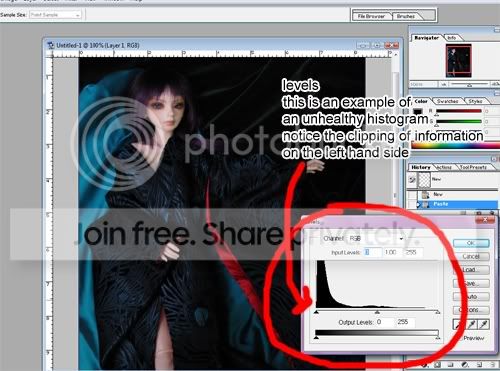Switch to the Navigator tab
Viewport: 500px width, 371px height.
(x=426, y=38)
